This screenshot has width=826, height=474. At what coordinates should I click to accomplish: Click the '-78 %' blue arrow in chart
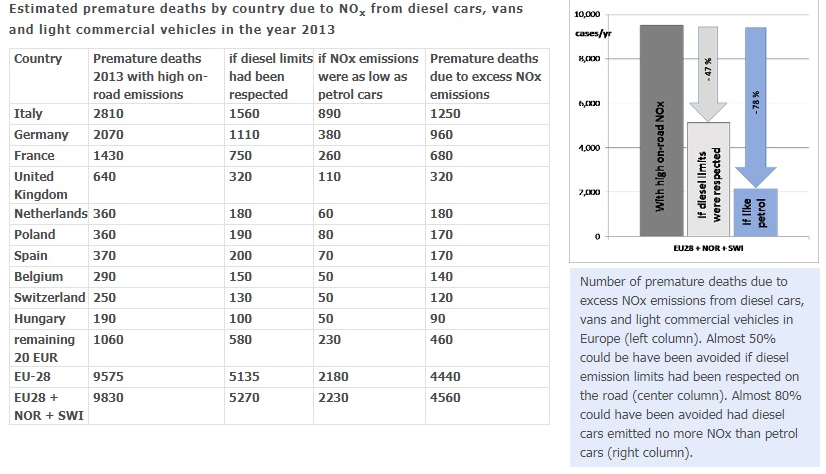(756, 105)
